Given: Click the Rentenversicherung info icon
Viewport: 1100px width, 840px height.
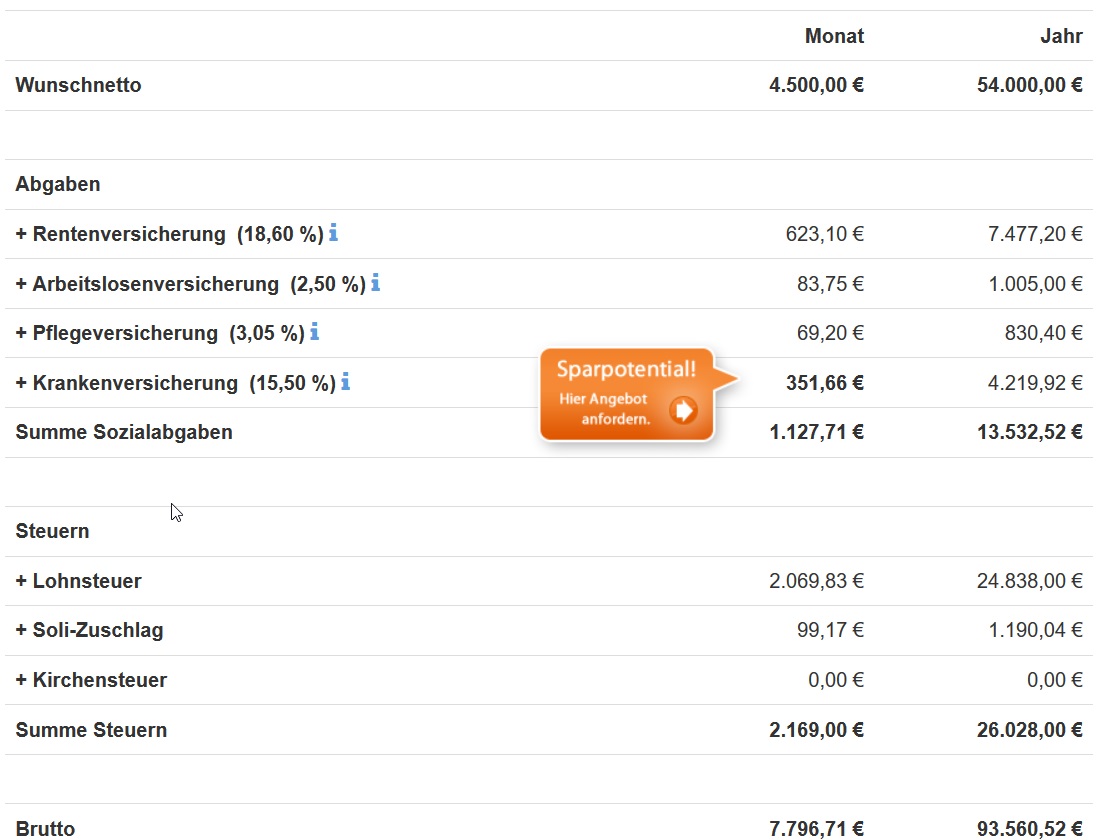Looking at the screenshot, I should pyautogui.click(x=334, y=232).
